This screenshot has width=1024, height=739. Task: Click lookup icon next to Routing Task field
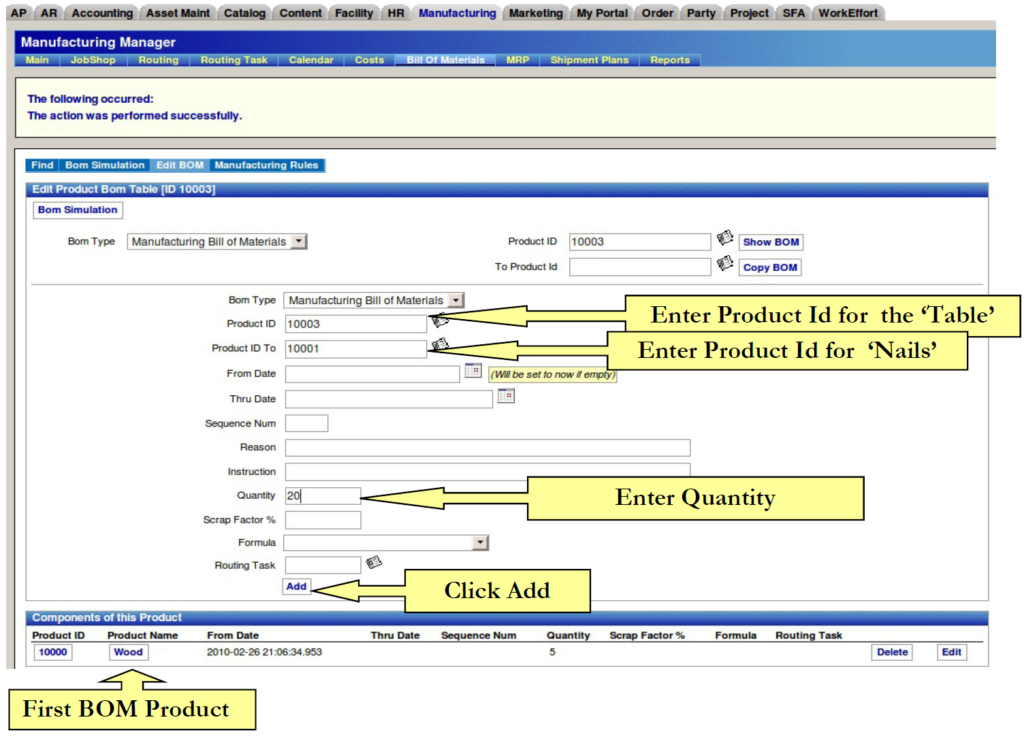pos(374,563)
